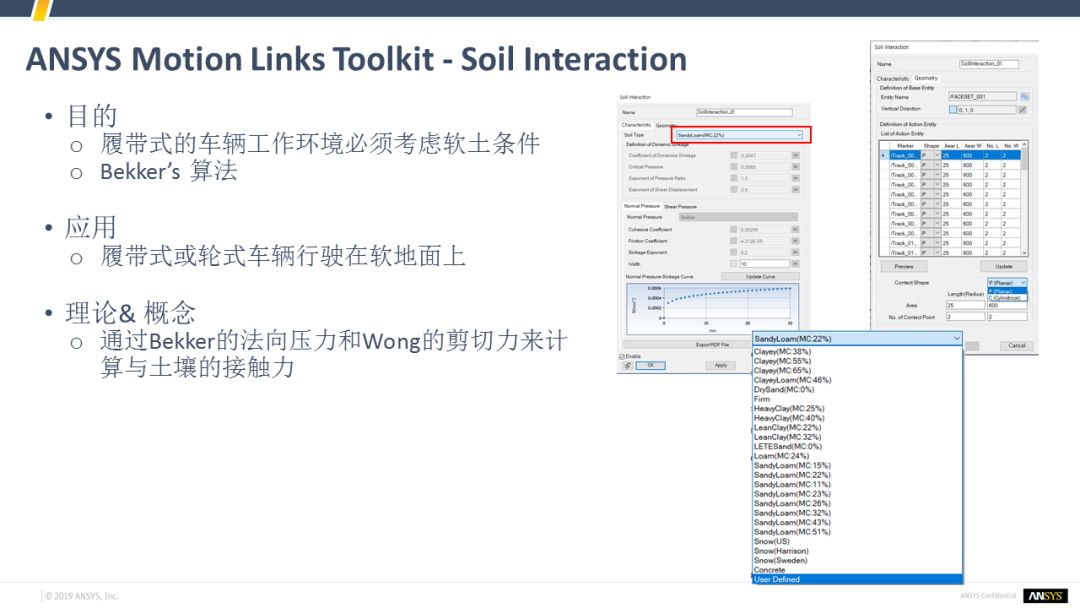
Task: Click Pv icon beside Cohesive Coefficient
Action: [795, 230]
